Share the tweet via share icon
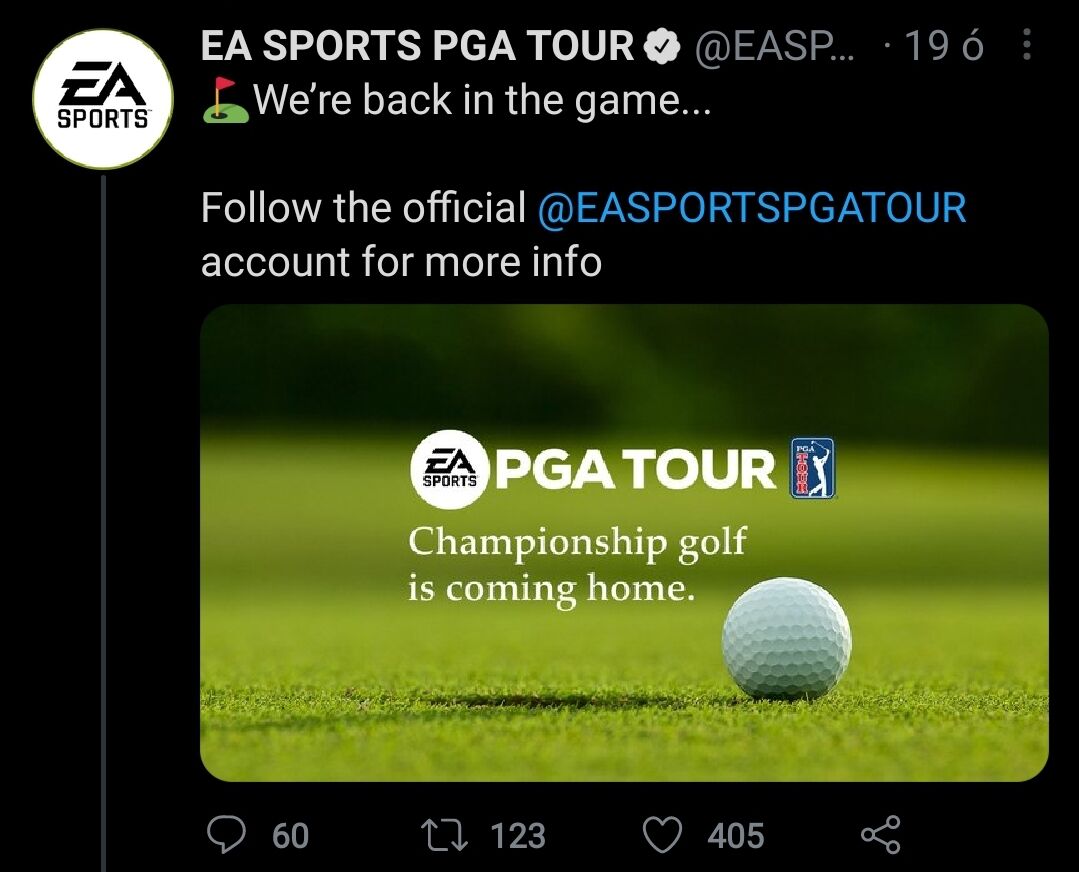 881,835
